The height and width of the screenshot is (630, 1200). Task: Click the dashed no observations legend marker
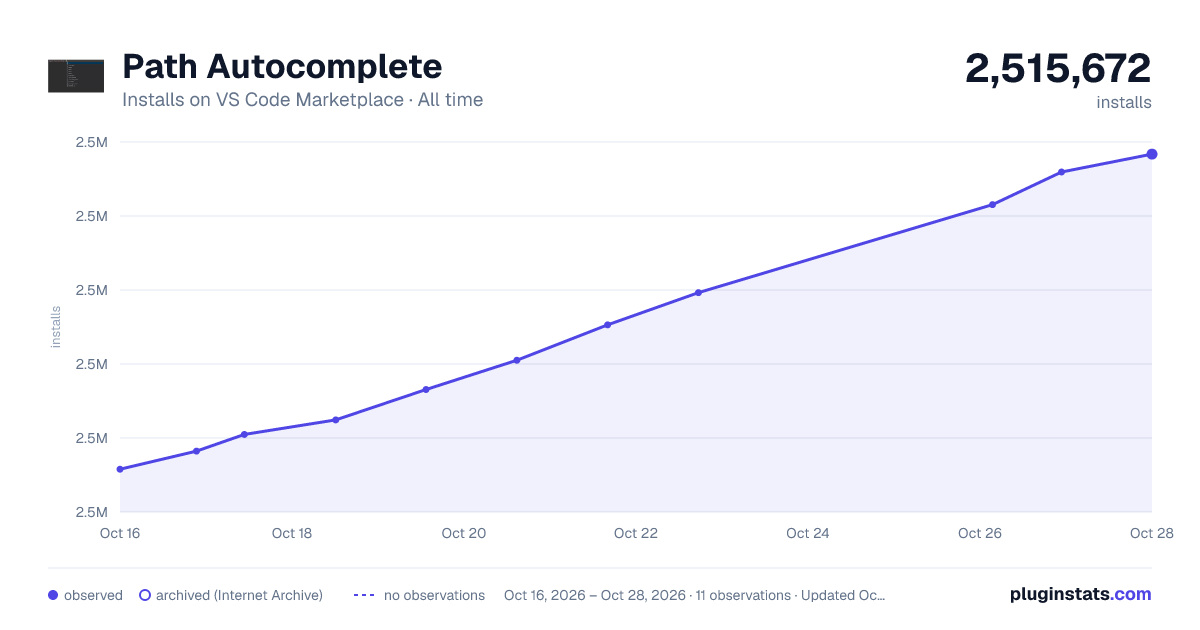[x=363, y=595]
